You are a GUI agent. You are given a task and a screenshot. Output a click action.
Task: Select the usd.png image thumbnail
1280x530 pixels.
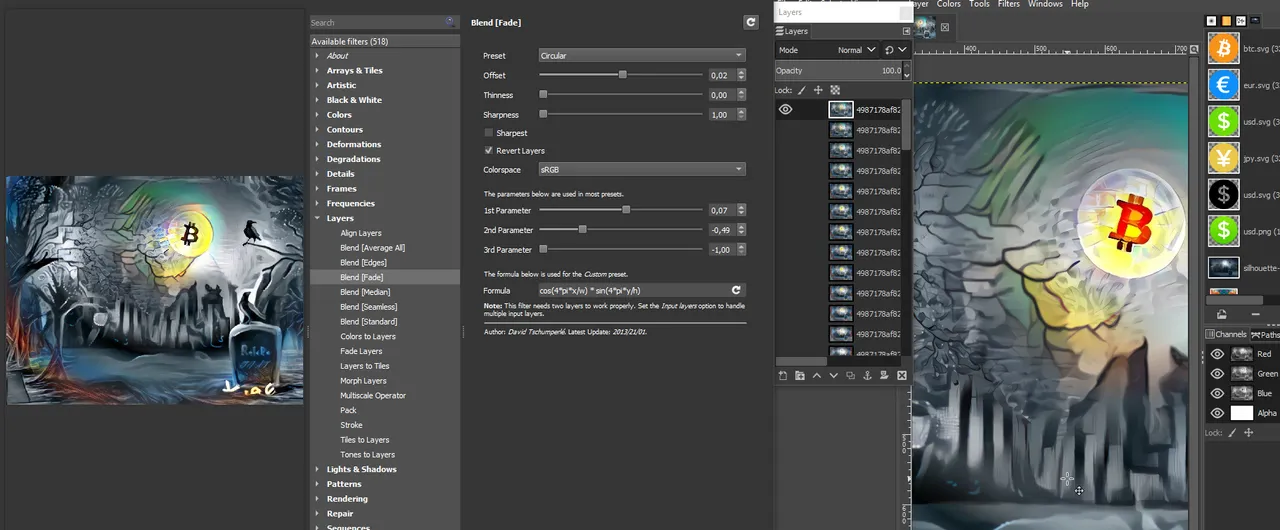pos(1223,231)
